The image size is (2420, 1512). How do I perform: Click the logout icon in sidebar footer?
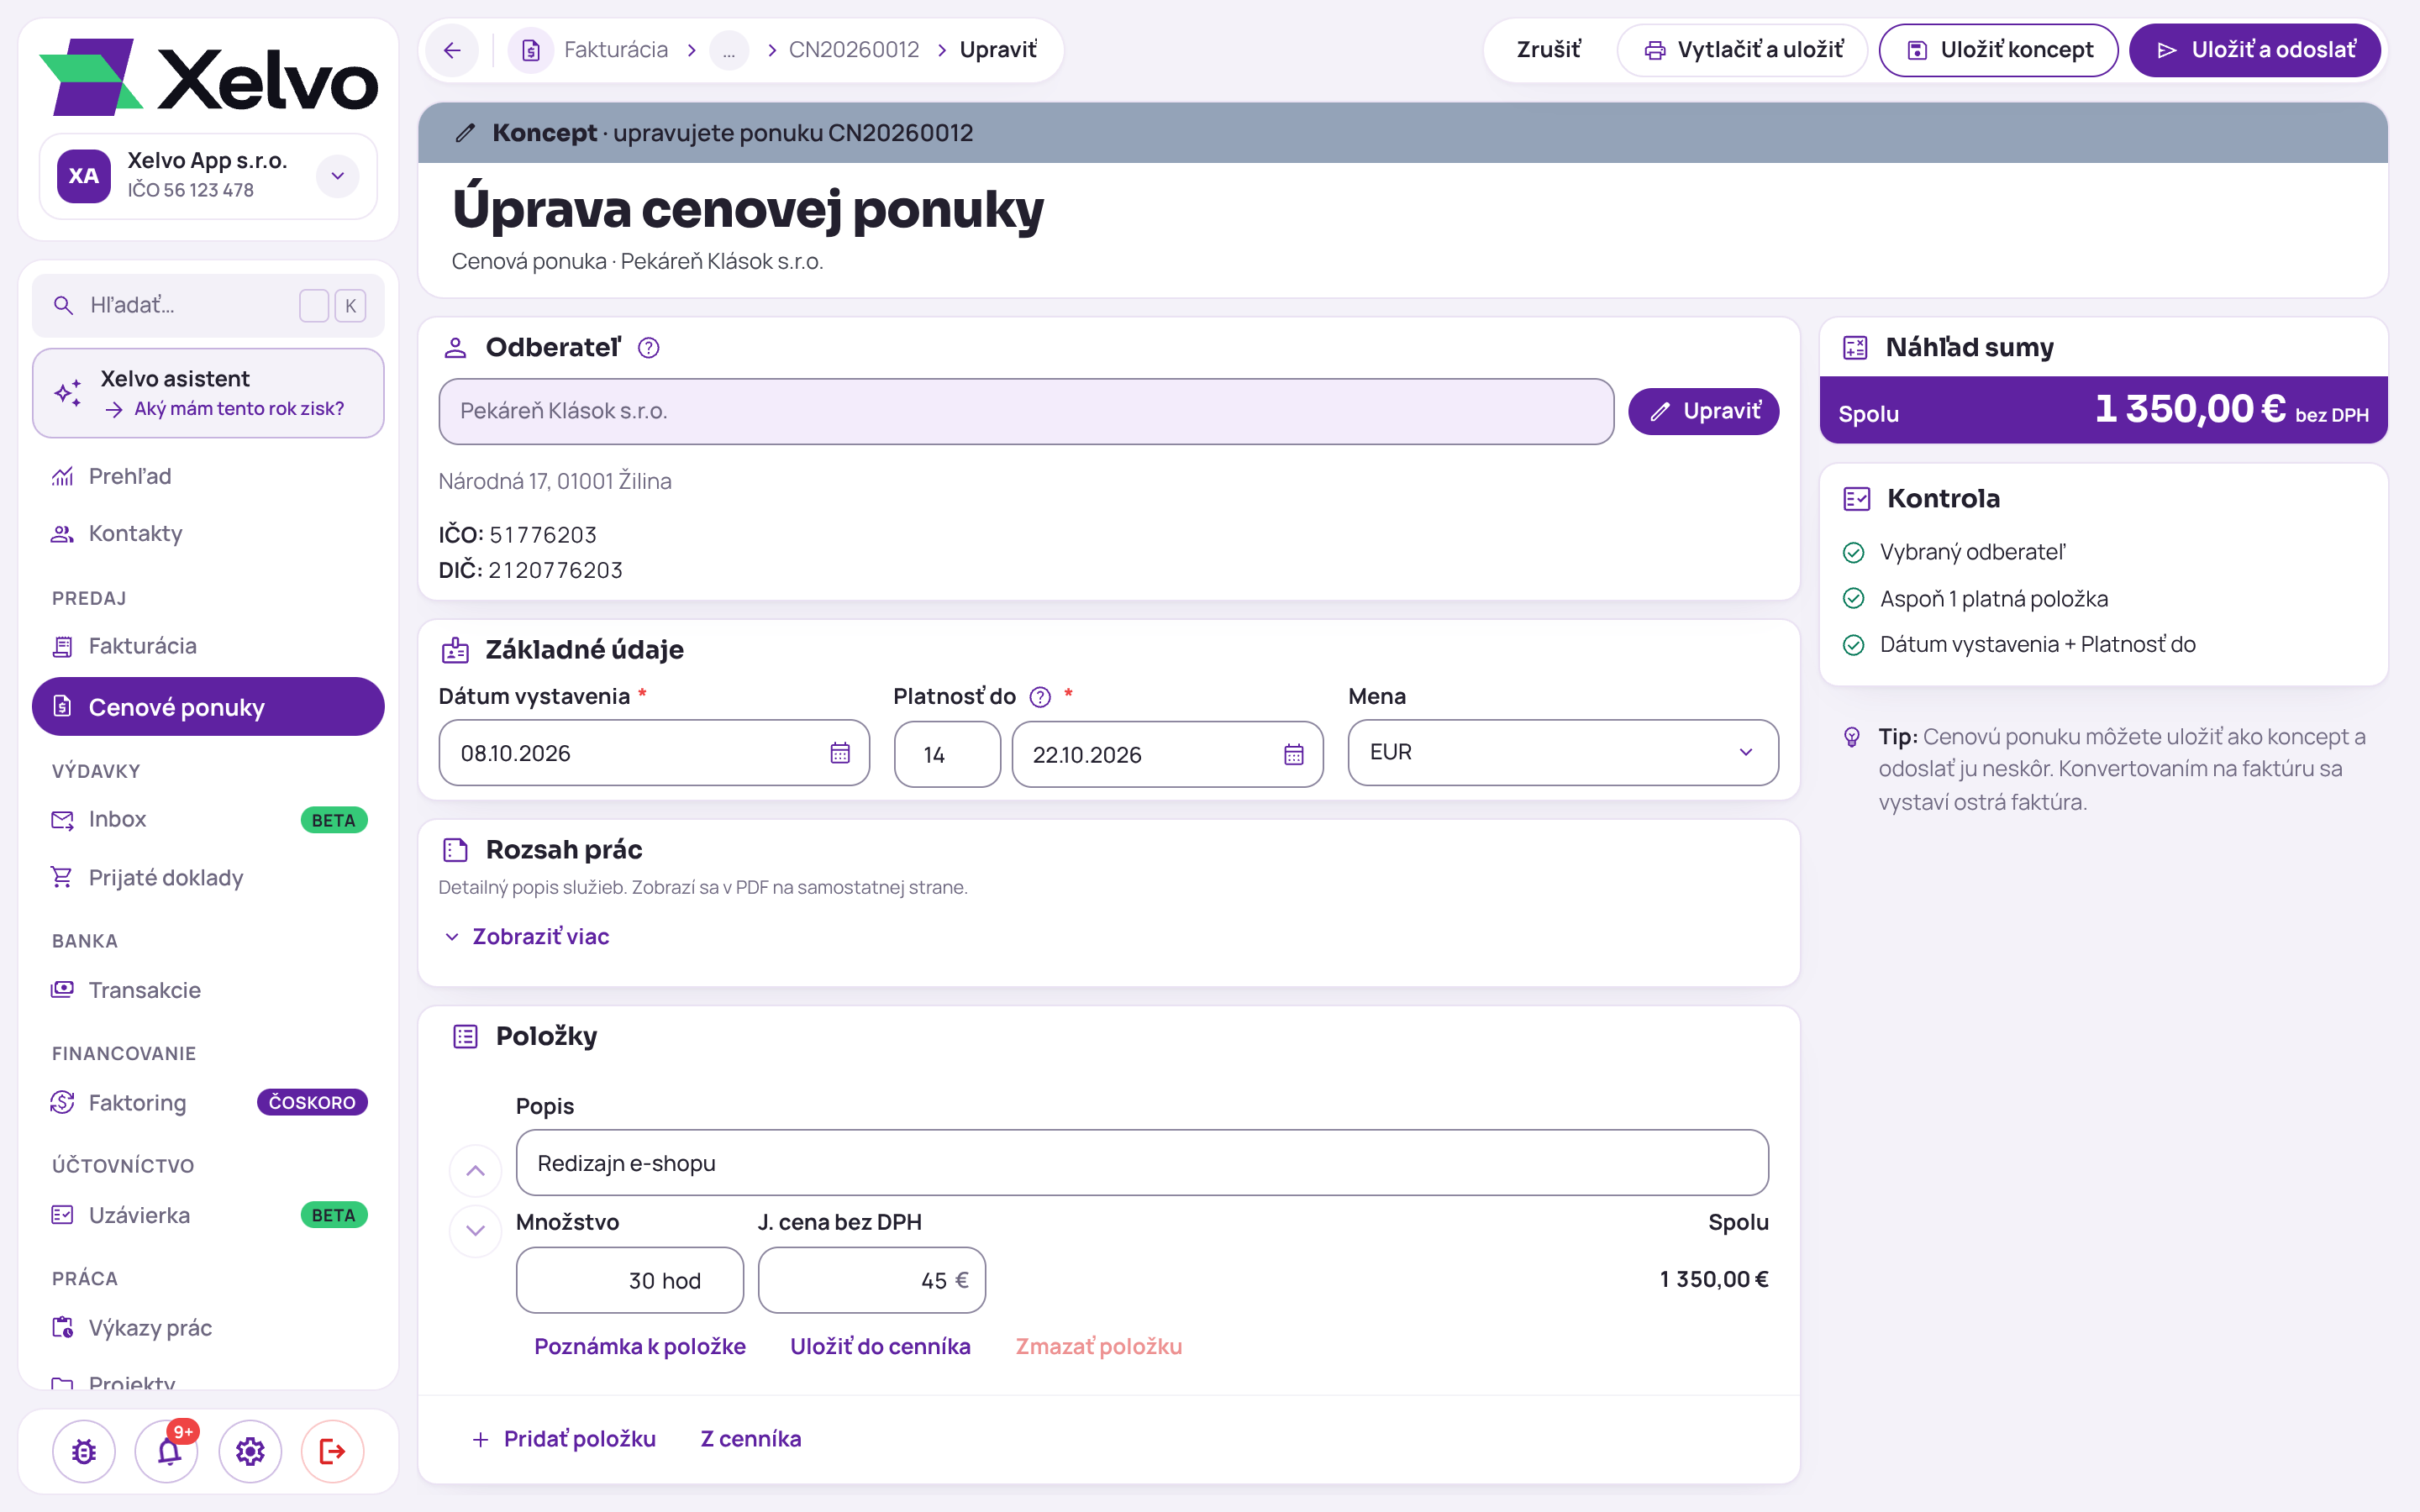click(332, 1451)
